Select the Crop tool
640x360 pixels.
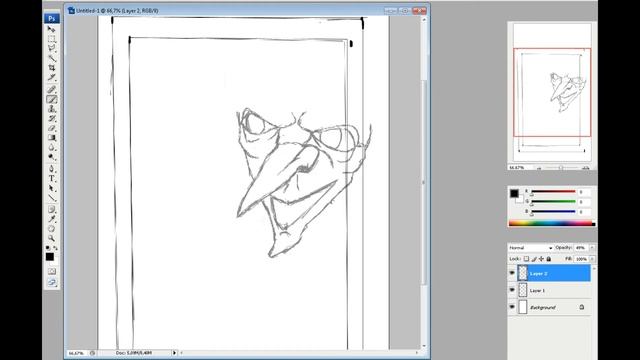[x=51, y=68]
